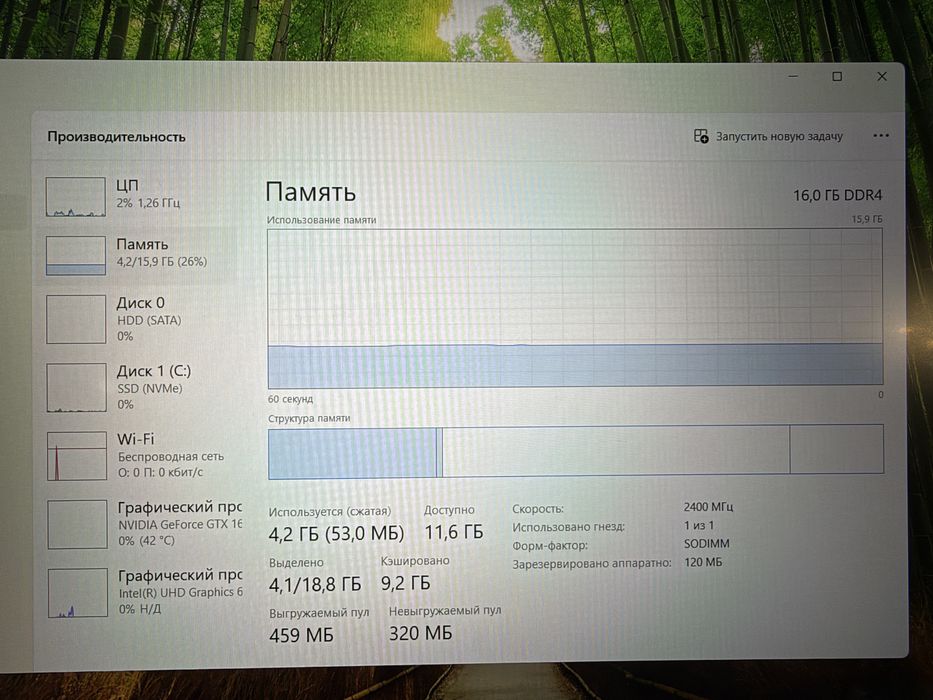Click the Wi-Fi throughput mini graph thumbnail
This screenshot has width=933, height=700.
[x=77, y=456]
